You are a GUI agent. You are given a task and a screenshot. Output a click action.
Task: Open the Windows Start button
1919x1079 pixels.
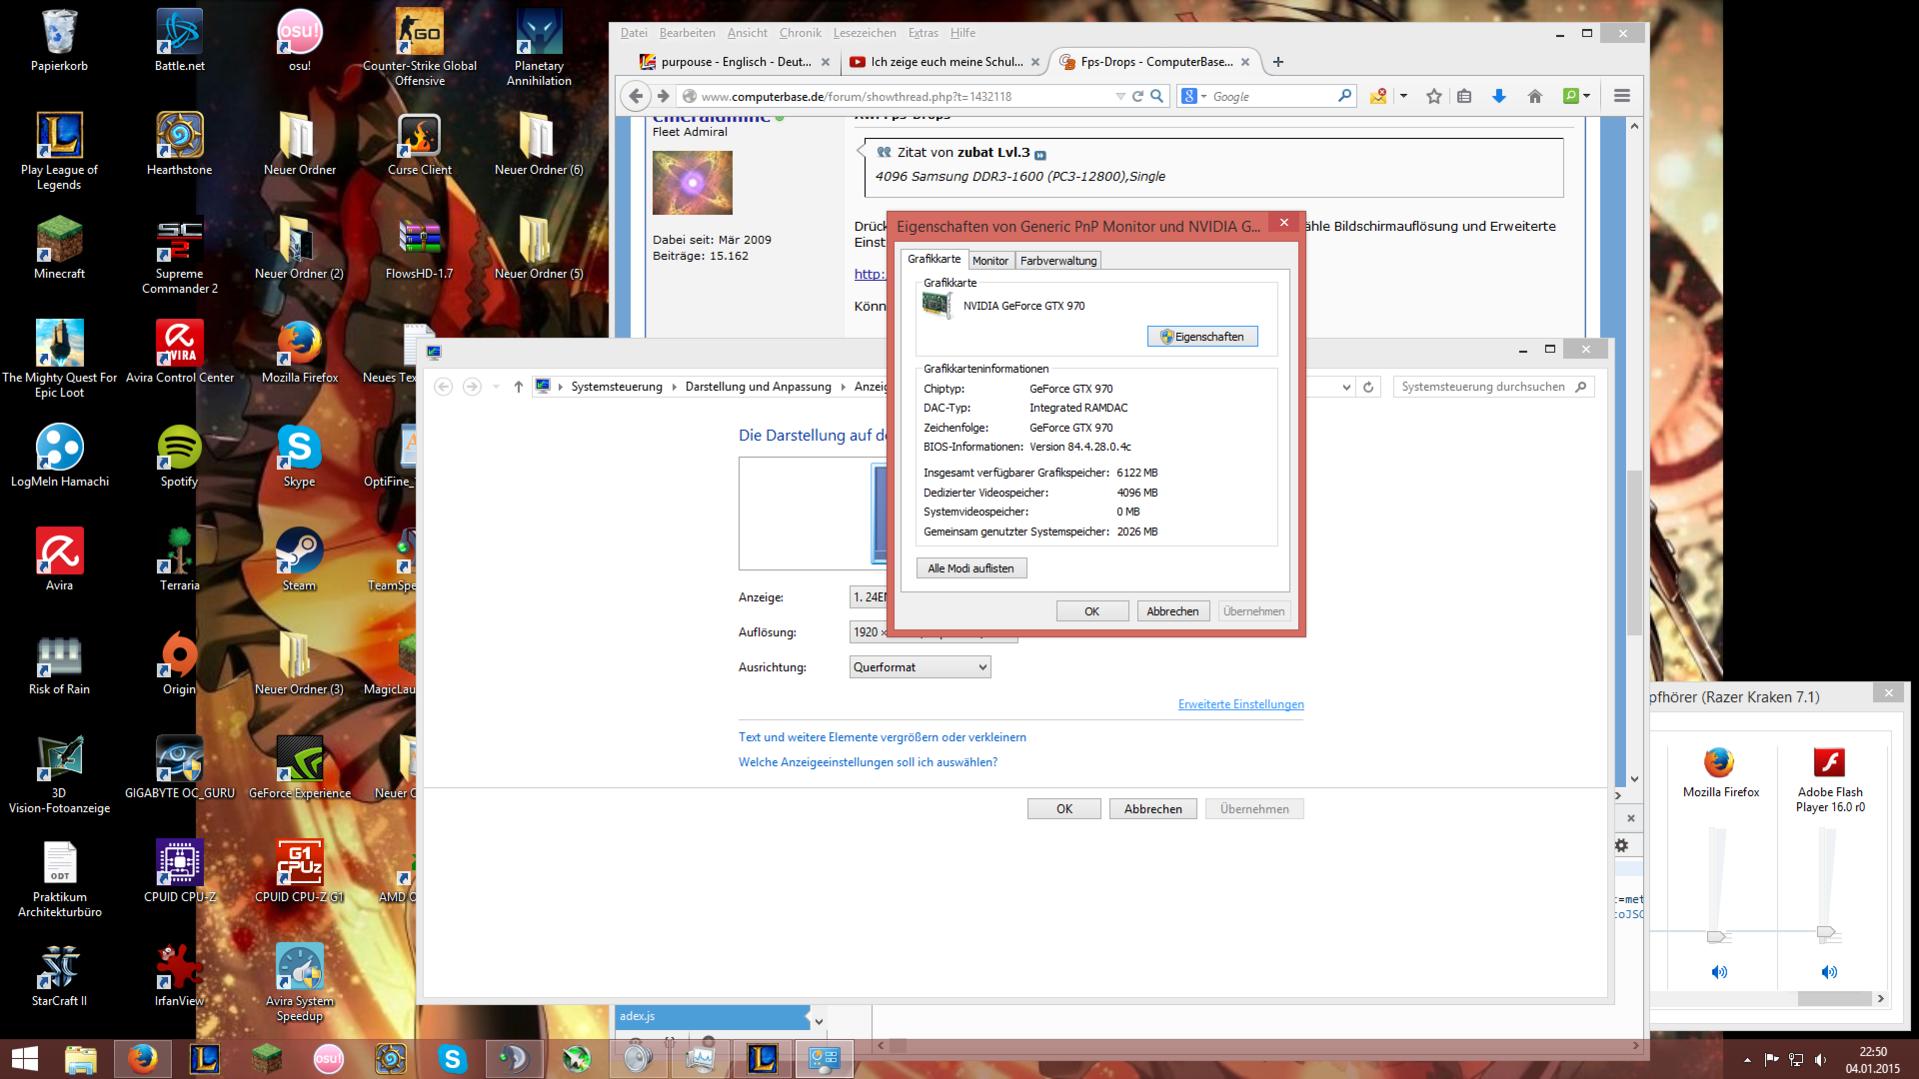pyautogui.click(x=24, y=1059)
